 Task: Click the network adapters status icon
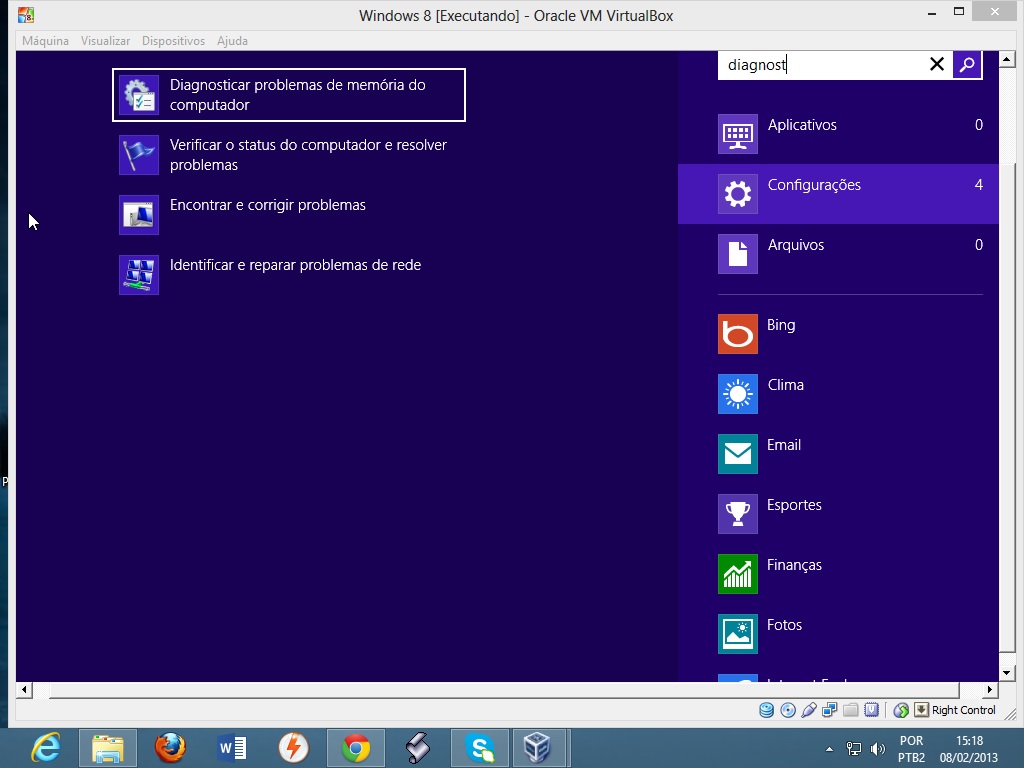pyautogui.click(x=829, y=710)
